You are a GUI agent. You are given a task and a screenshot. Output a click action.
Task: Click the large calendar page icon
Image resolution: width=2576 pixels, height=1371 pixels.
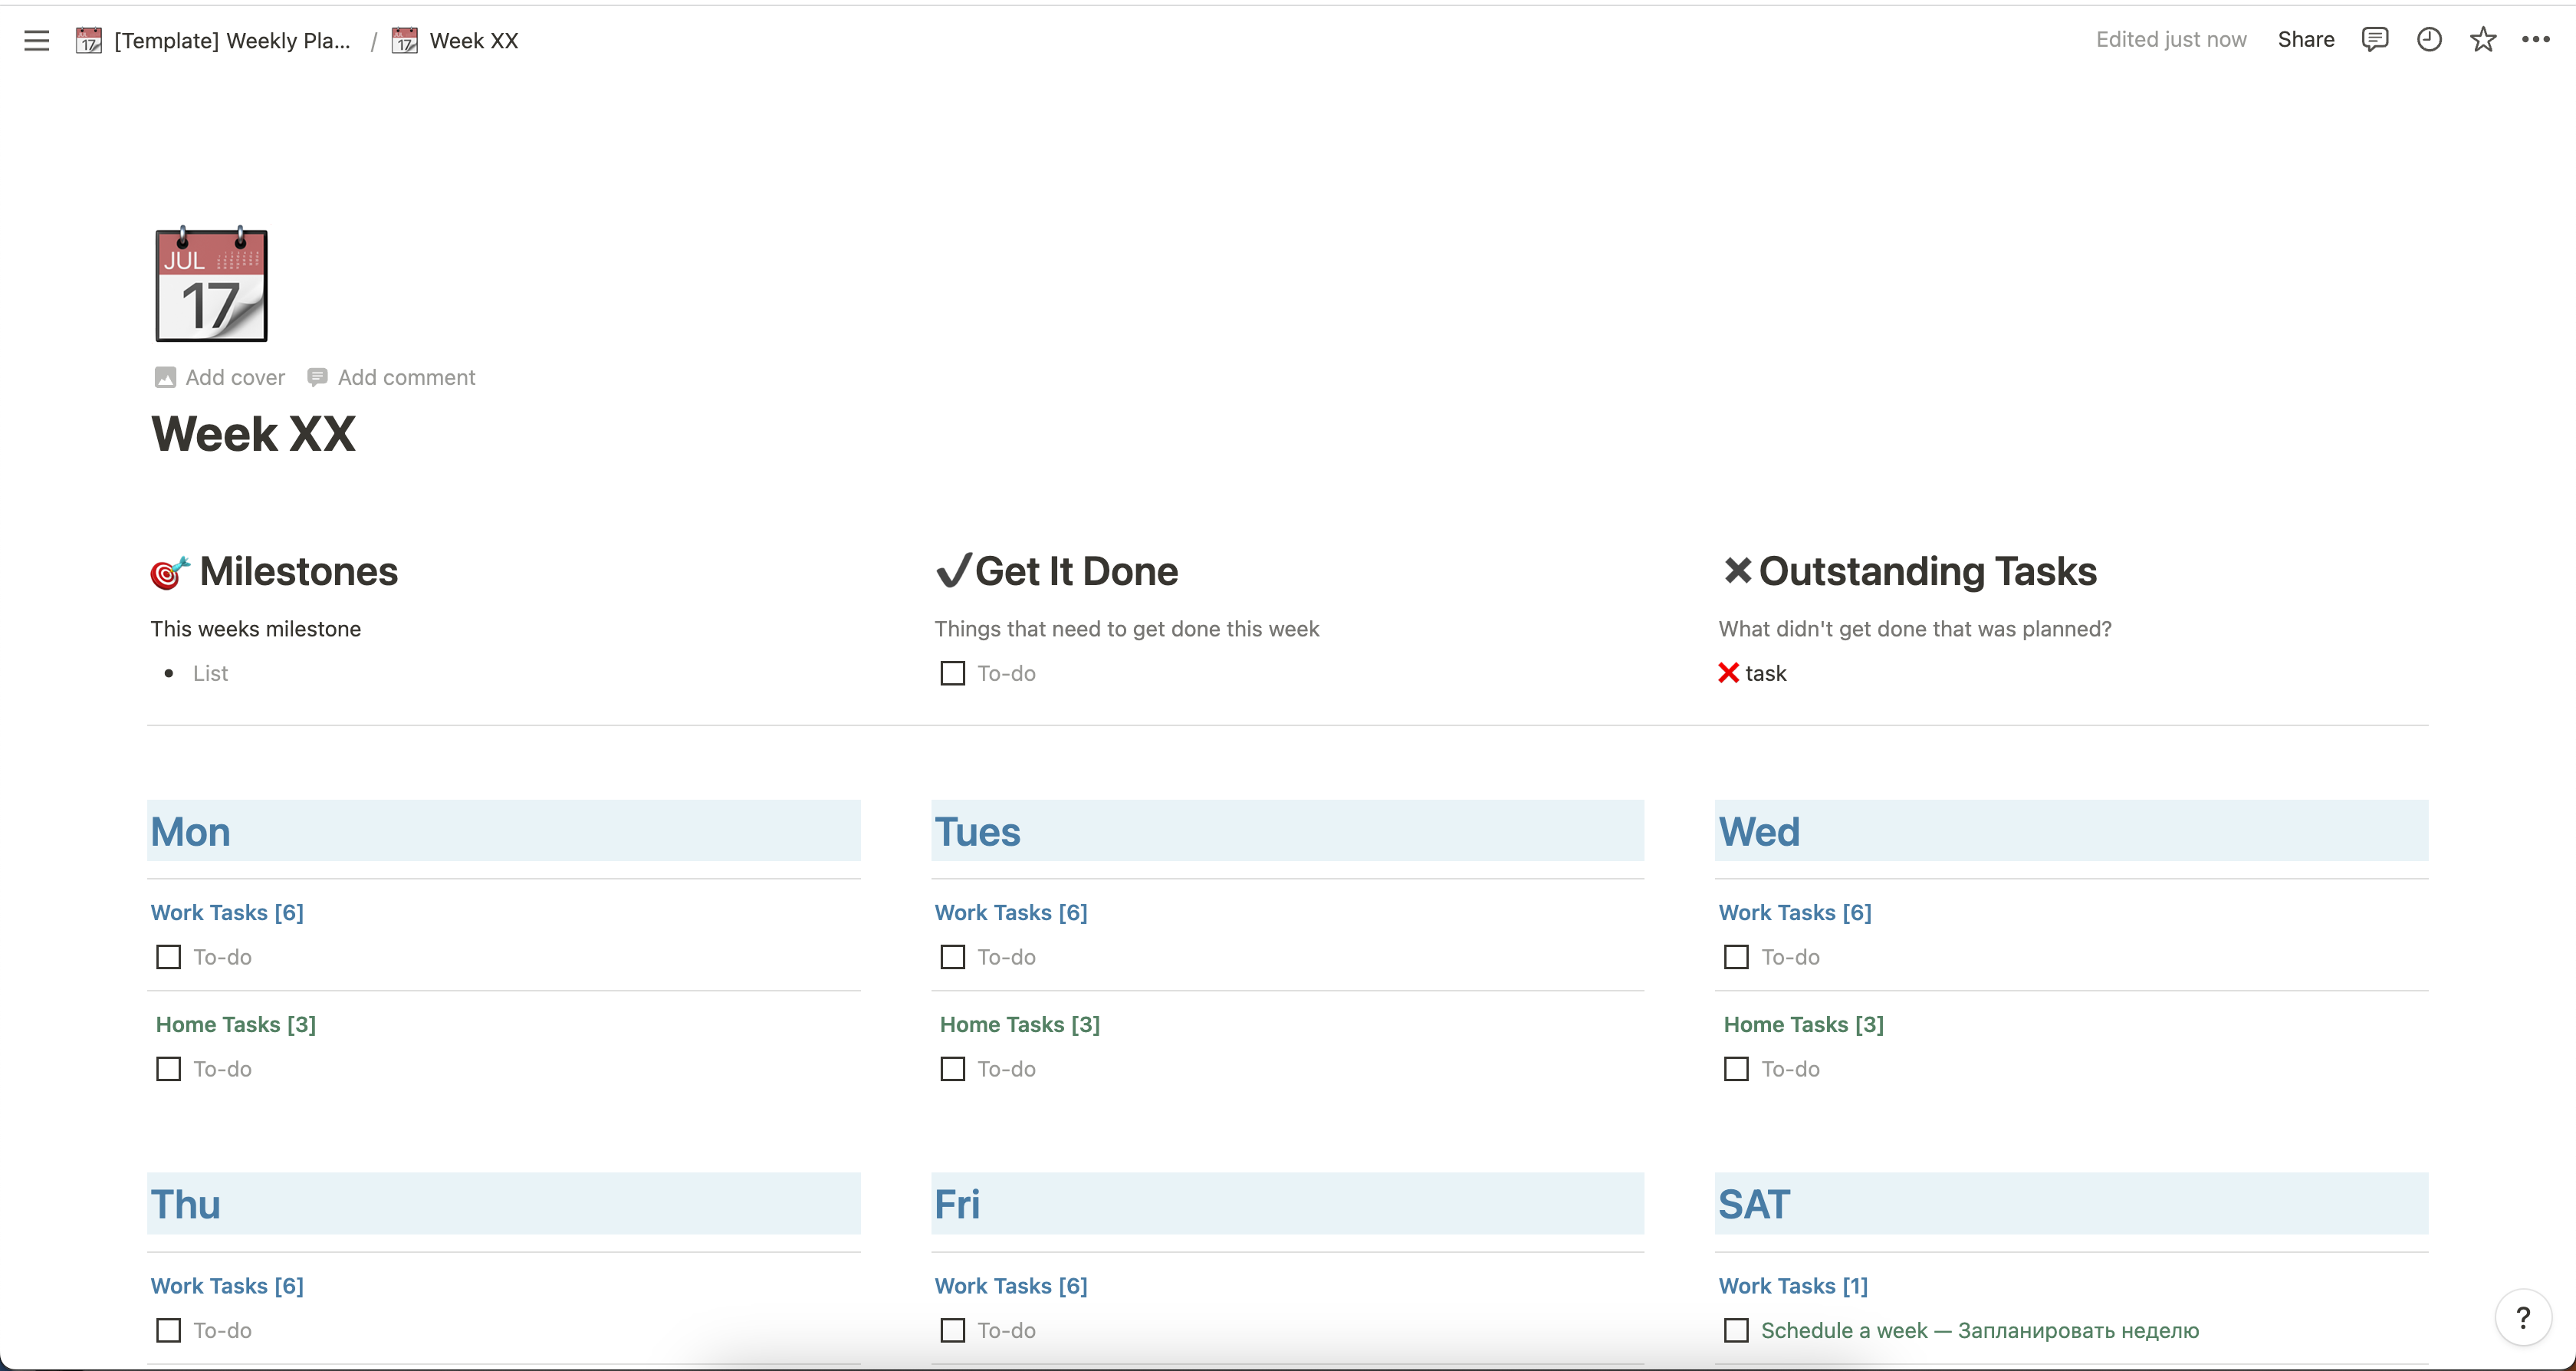point(211,285)
